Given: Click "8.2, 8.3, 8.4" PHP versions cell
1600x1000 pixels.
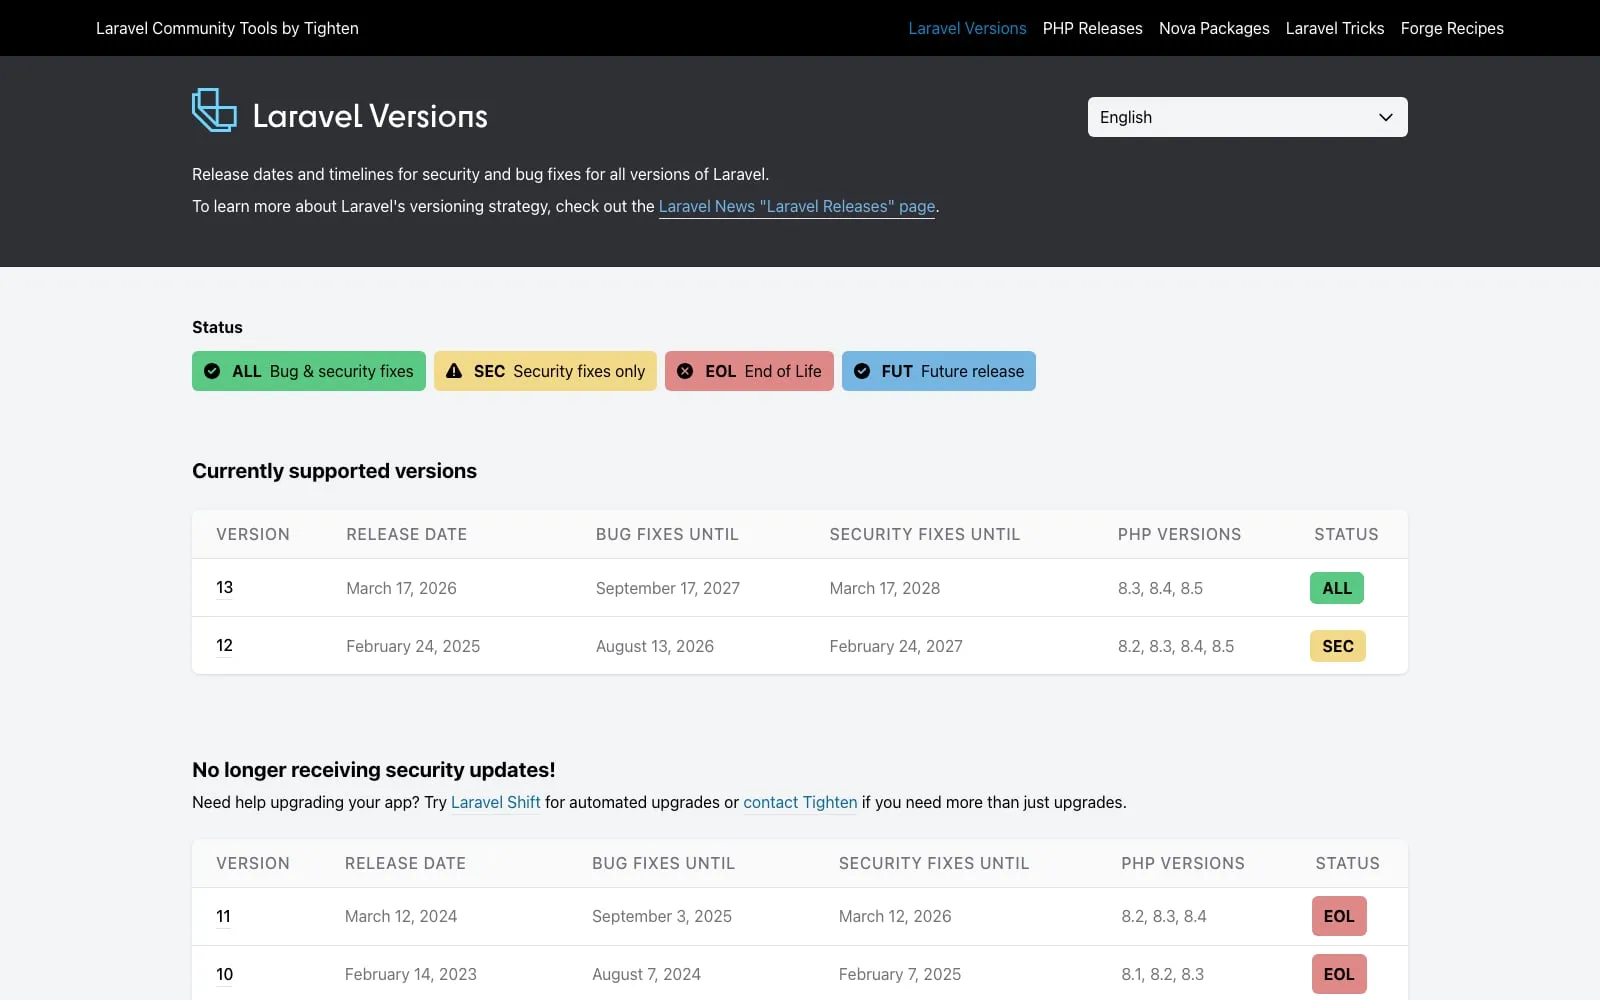Looking at the screenshot, I should (x=1164, y=916).
